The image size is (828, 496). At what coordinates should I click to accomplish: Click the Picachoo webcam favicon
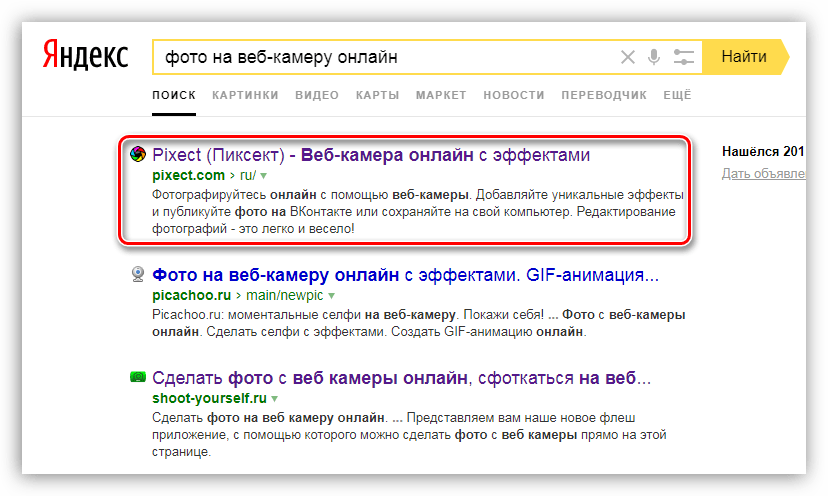[x=138, y=274]
